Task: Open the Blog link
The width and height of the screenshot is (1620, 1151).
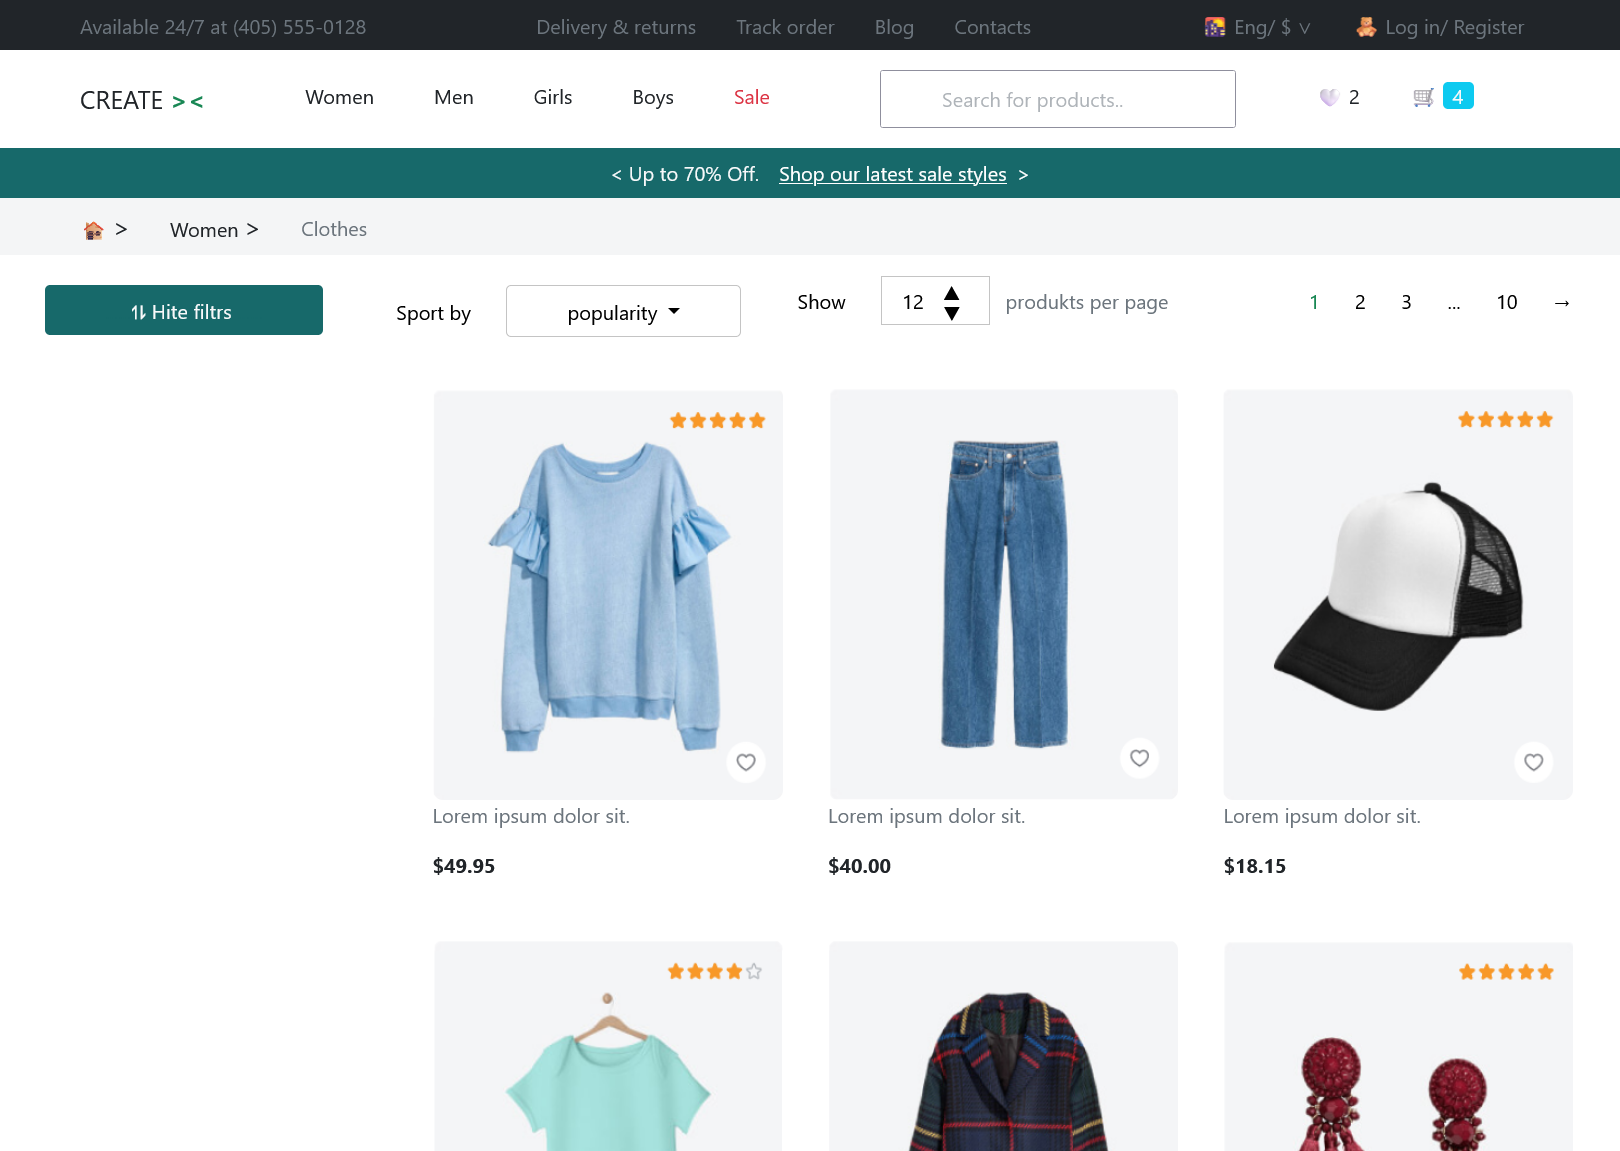Action: pos(894,27)
